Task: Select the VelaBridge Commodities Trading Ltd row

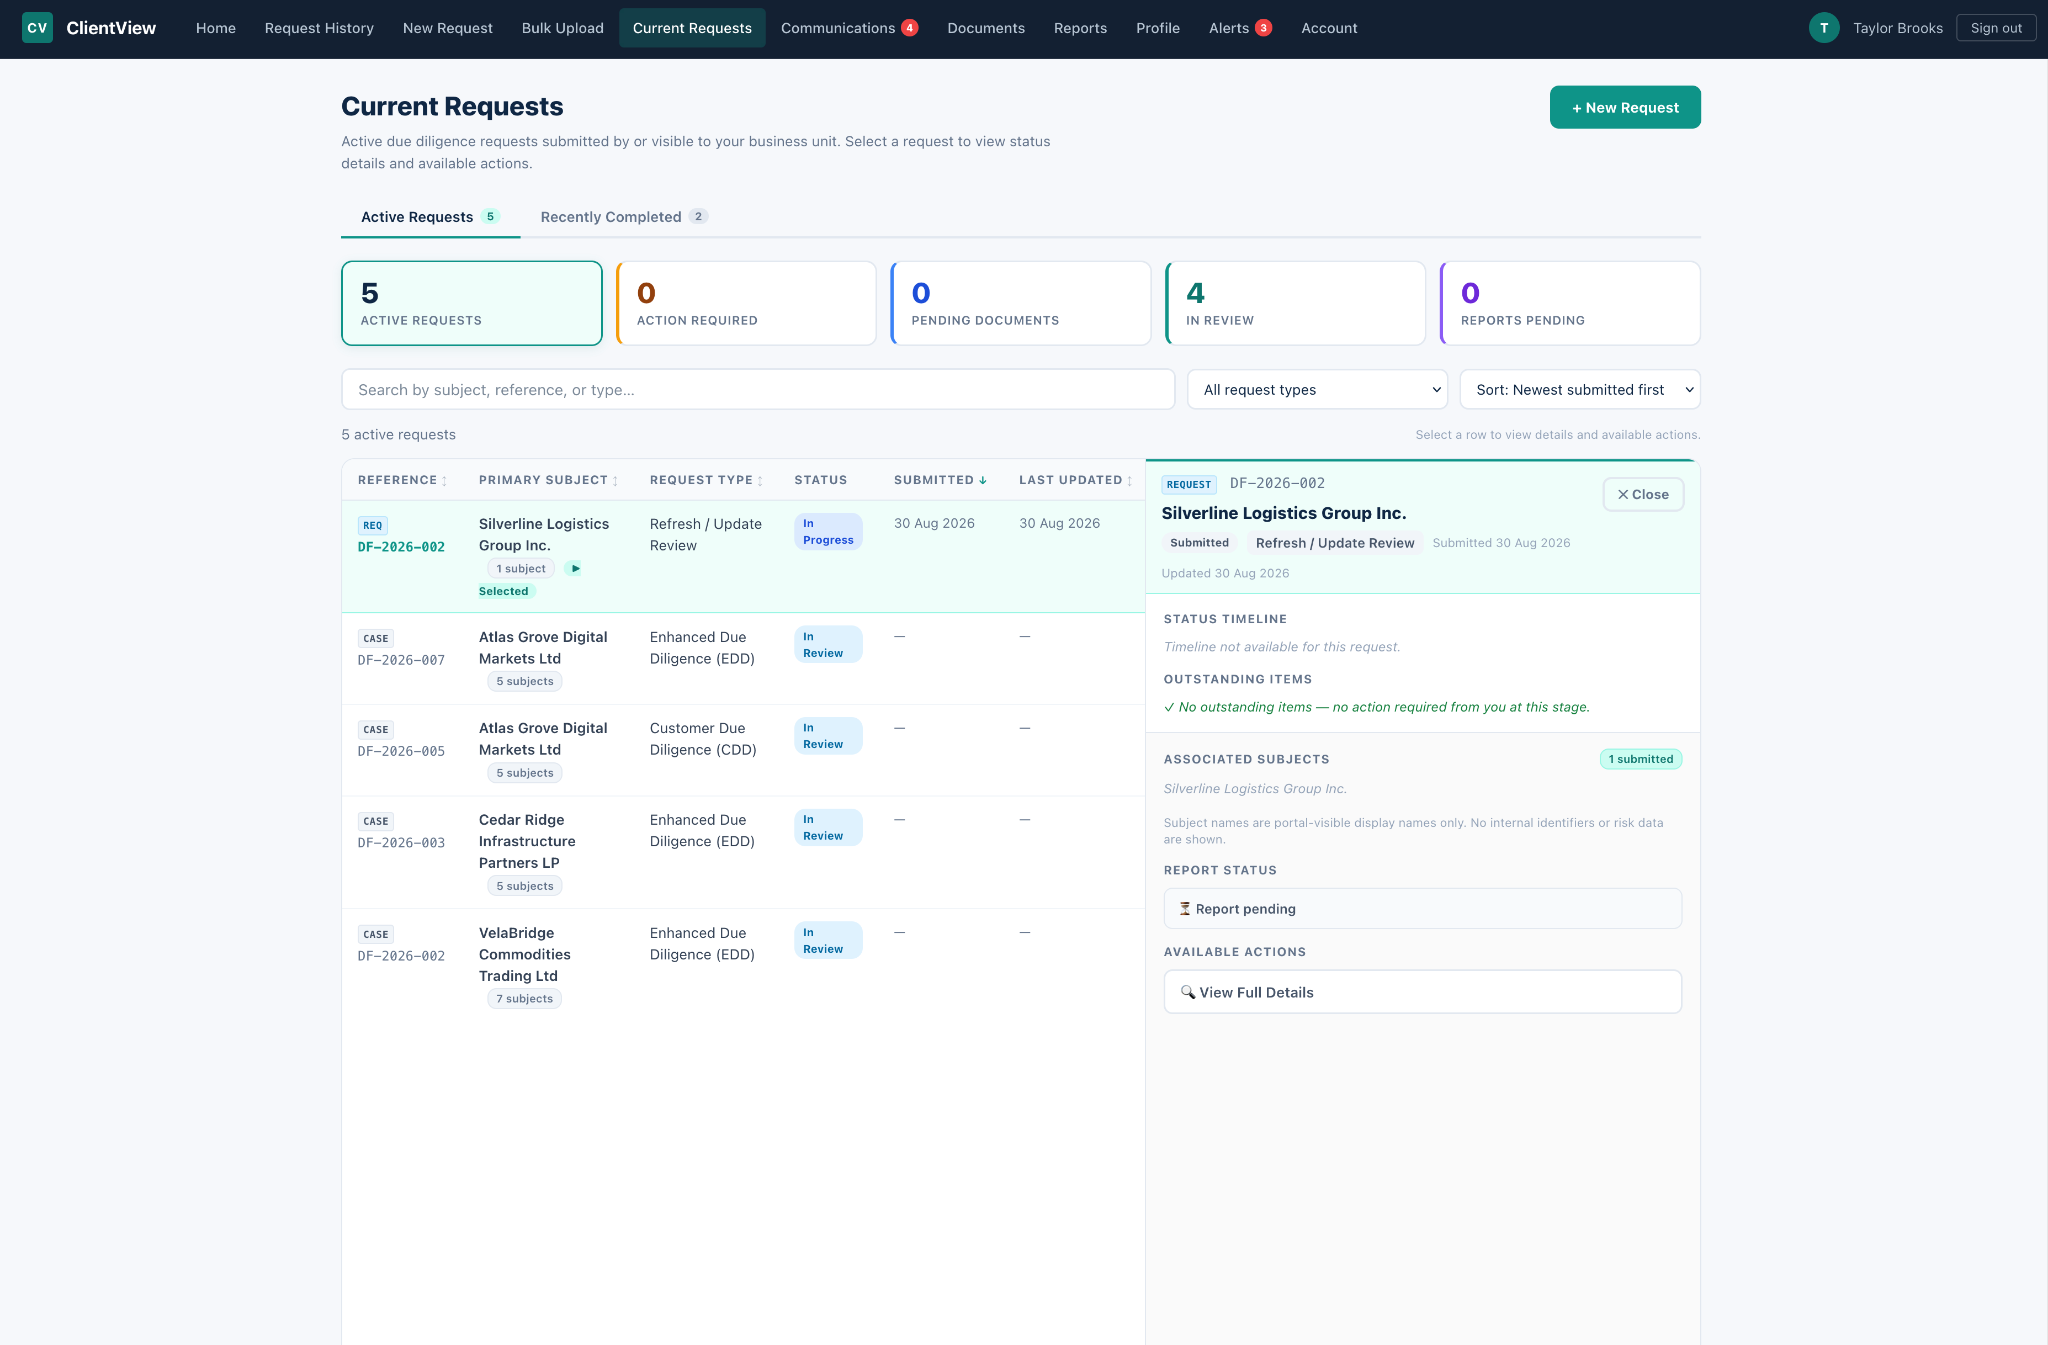Action: pos(743,965)
